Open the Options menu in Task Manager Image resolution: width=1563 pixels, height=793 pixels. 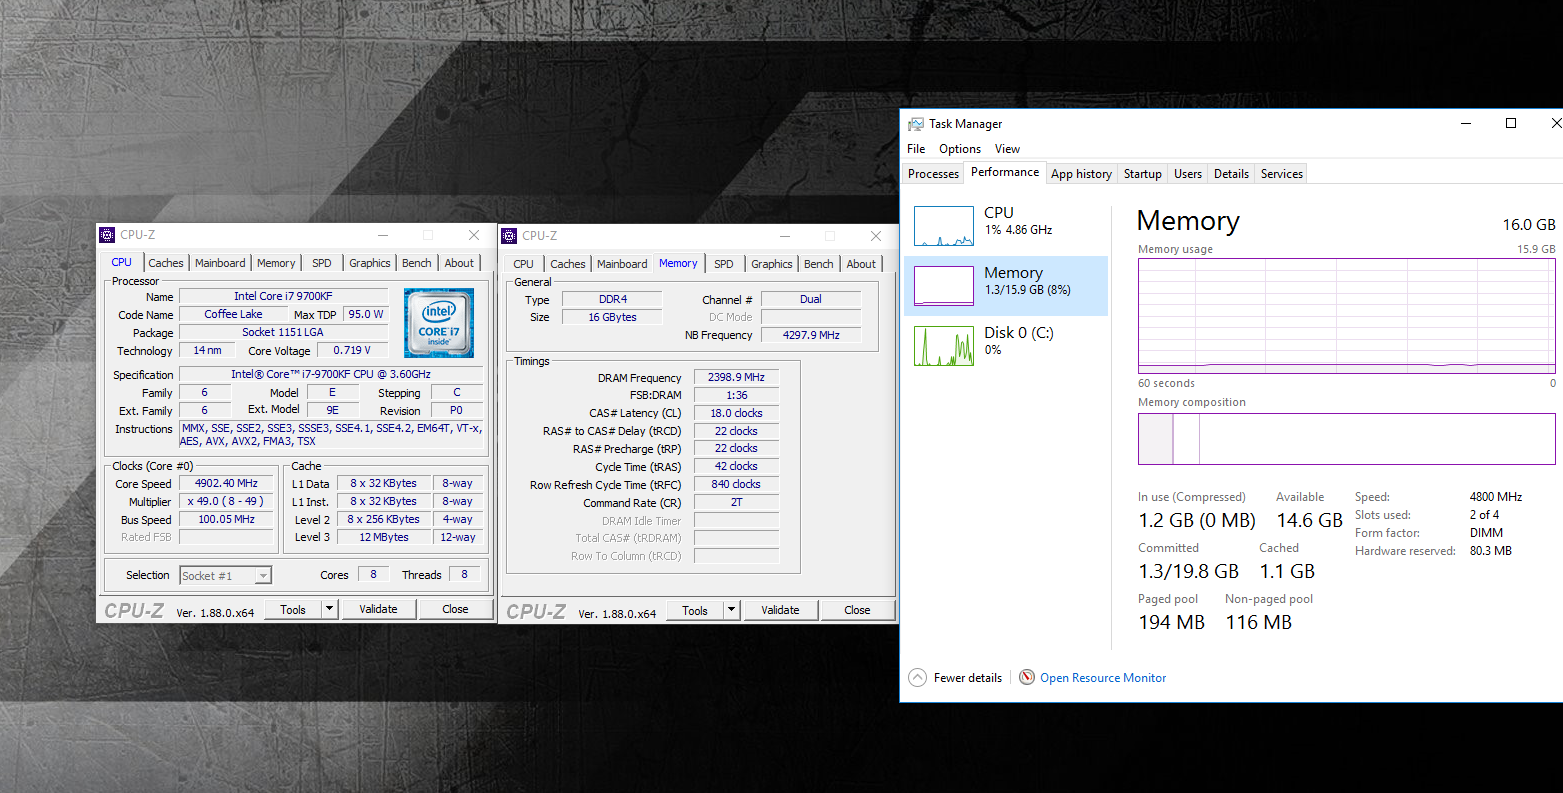(960, 149)
